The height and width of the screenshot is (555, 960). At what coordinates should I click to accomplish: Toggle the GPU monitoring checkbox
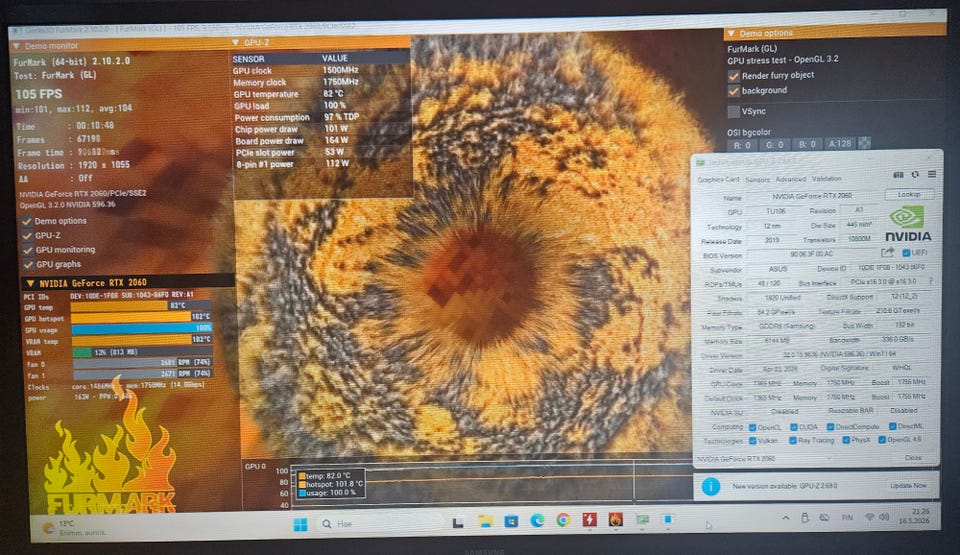[28, 251]
